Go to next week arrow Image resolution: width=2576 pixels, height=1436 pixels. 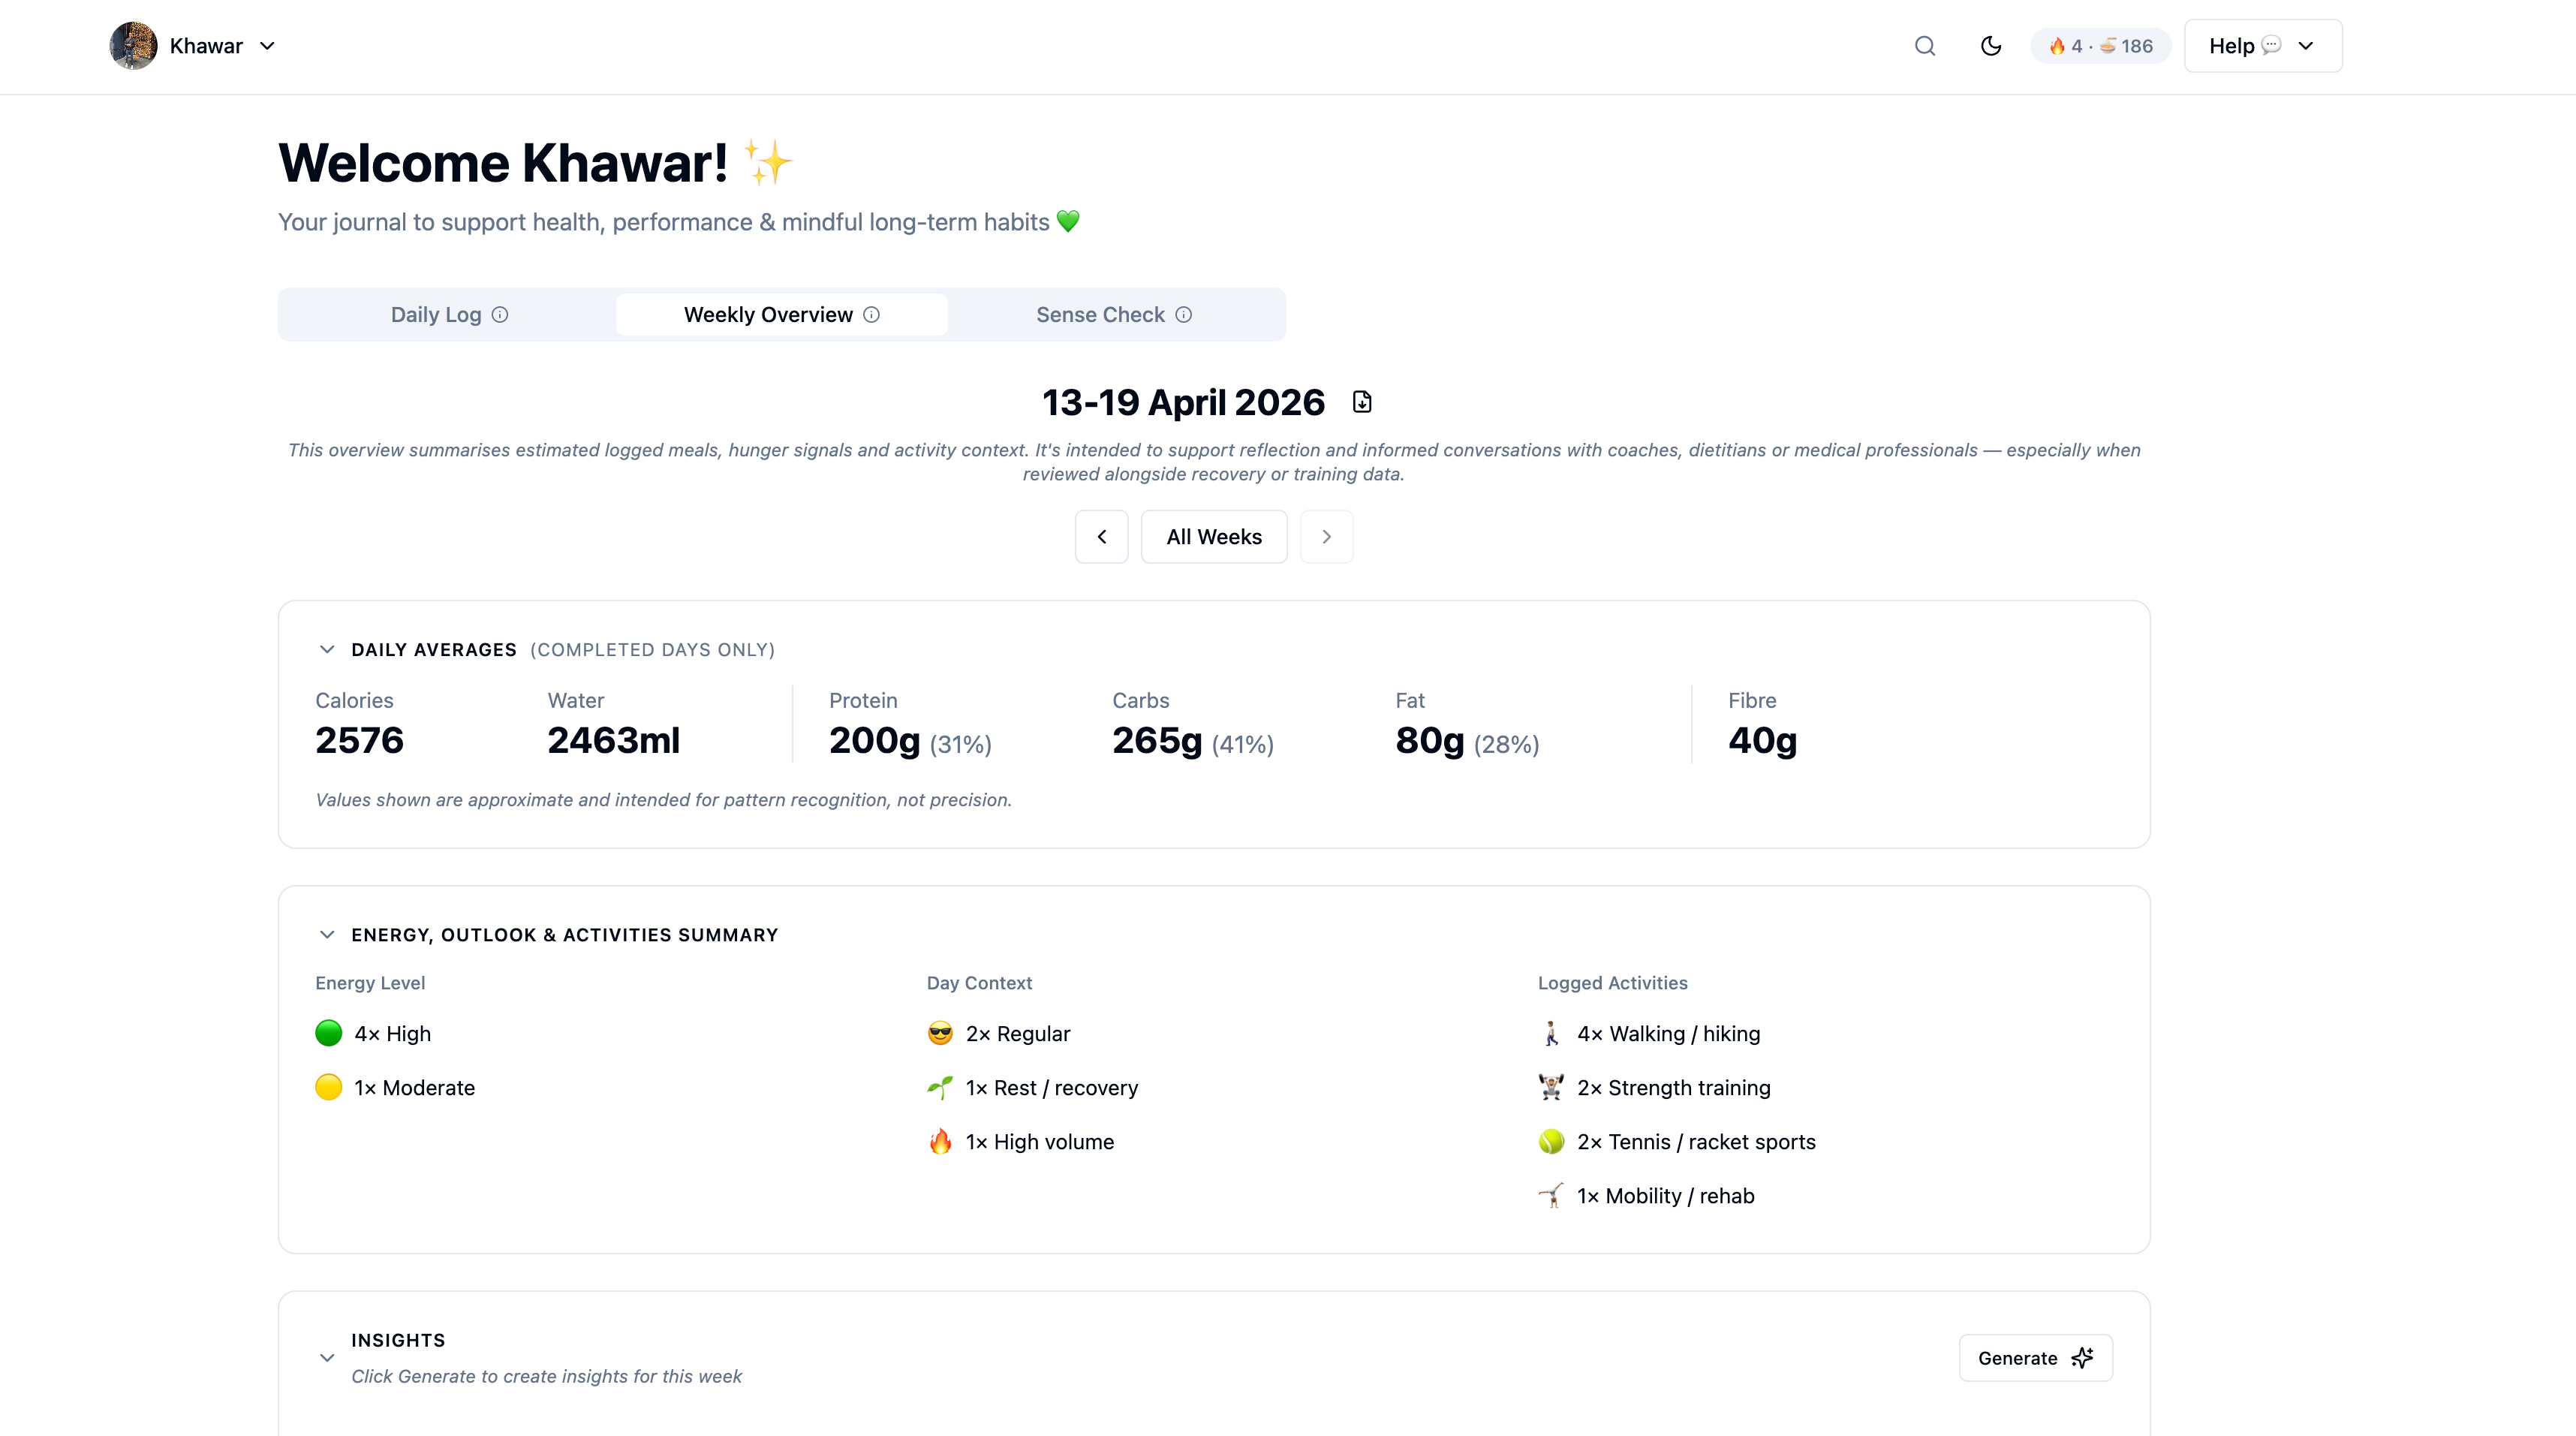click(x=1326, y=537)
